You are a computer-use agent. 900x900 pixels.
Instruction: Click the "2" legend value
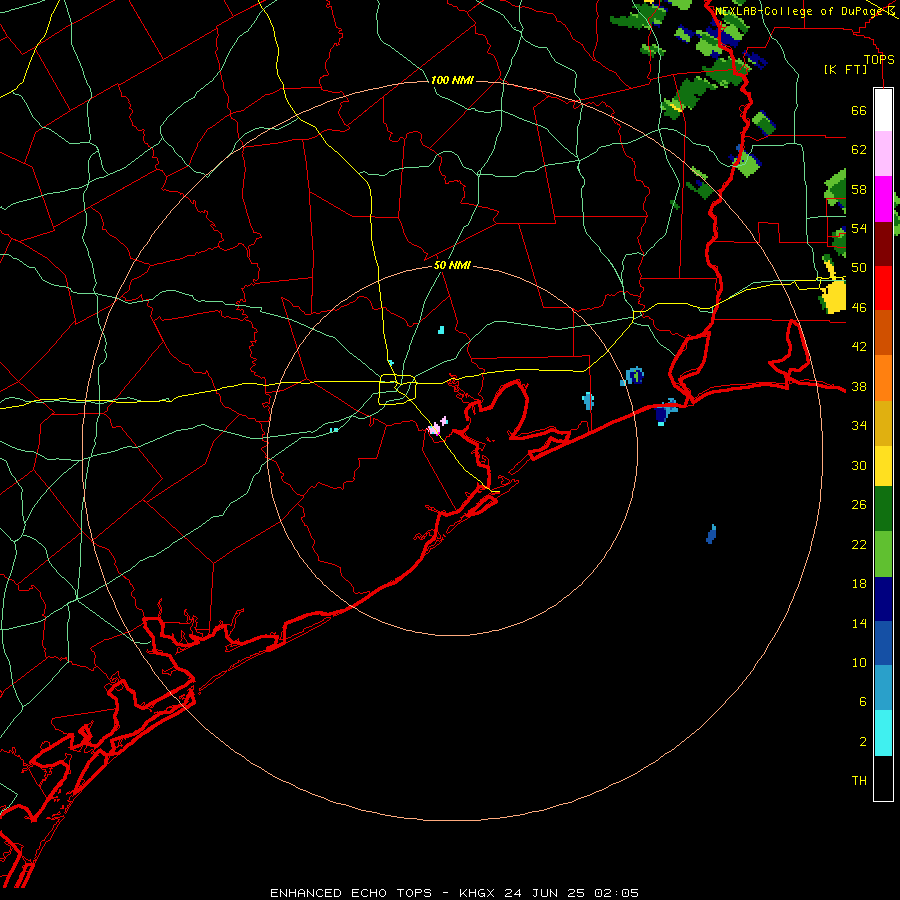(862, 742)
